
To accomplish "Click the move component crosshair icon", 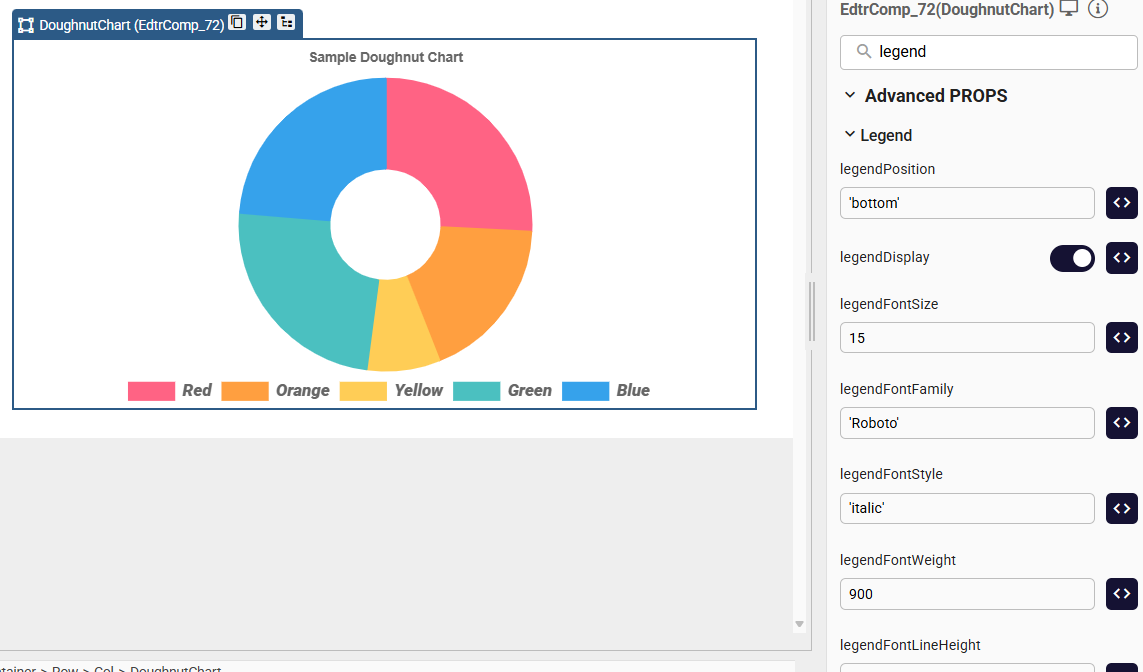I will pyautogui.click(x=262, y=23).
